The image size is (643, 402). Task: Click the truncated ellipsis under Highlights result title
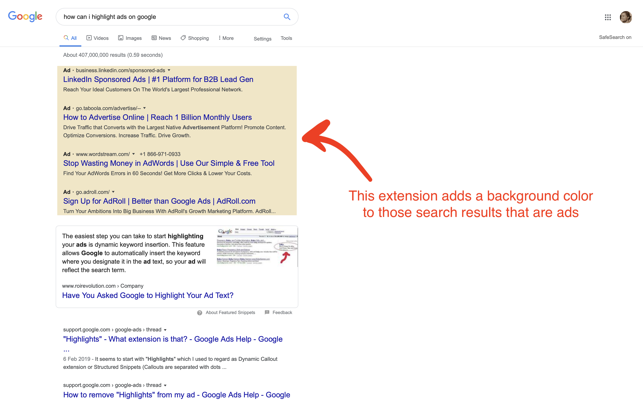66,350
